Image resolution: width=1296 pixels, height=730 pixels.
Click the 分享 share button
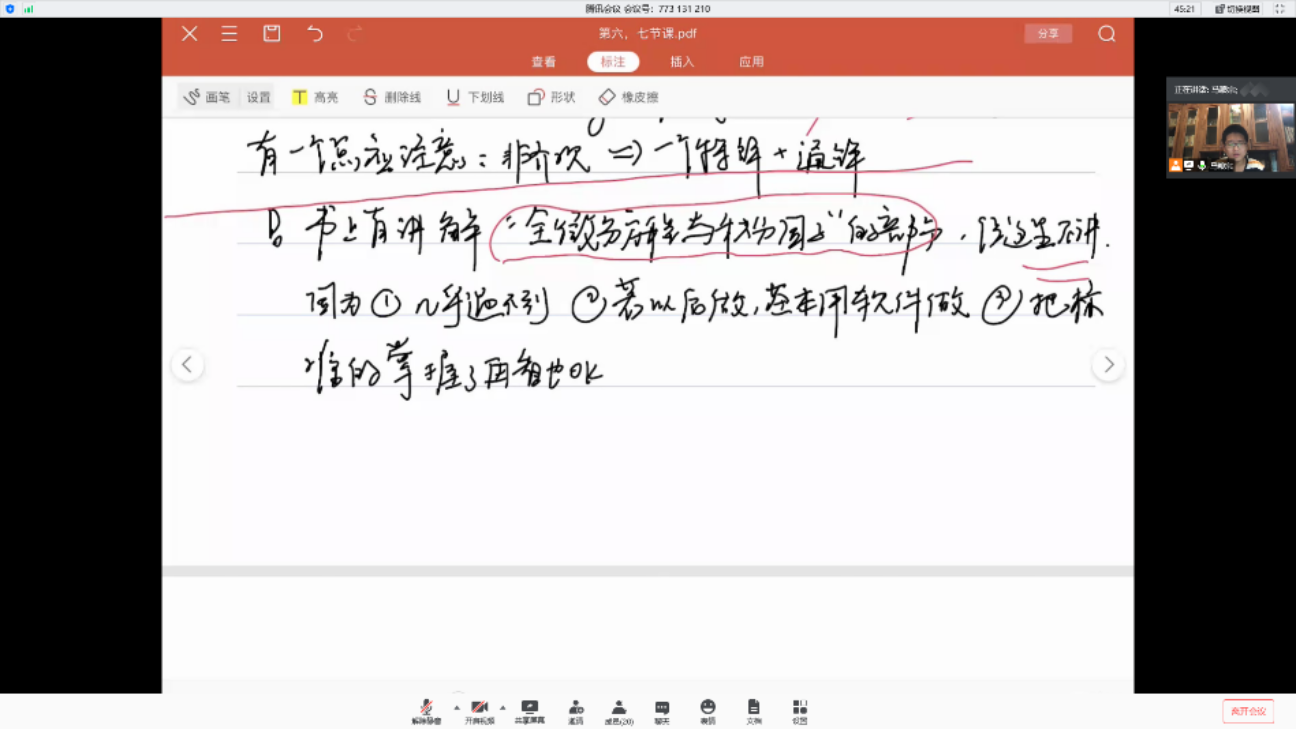[1047, 34]
